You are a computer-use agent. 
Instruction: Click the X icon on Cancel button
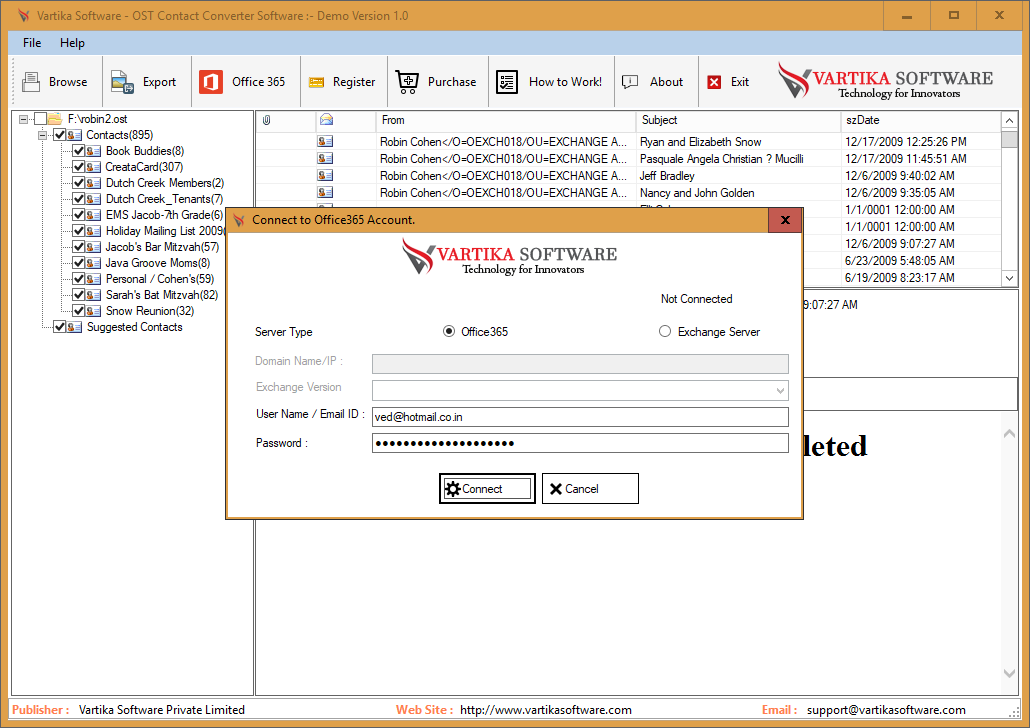(556, 489)
